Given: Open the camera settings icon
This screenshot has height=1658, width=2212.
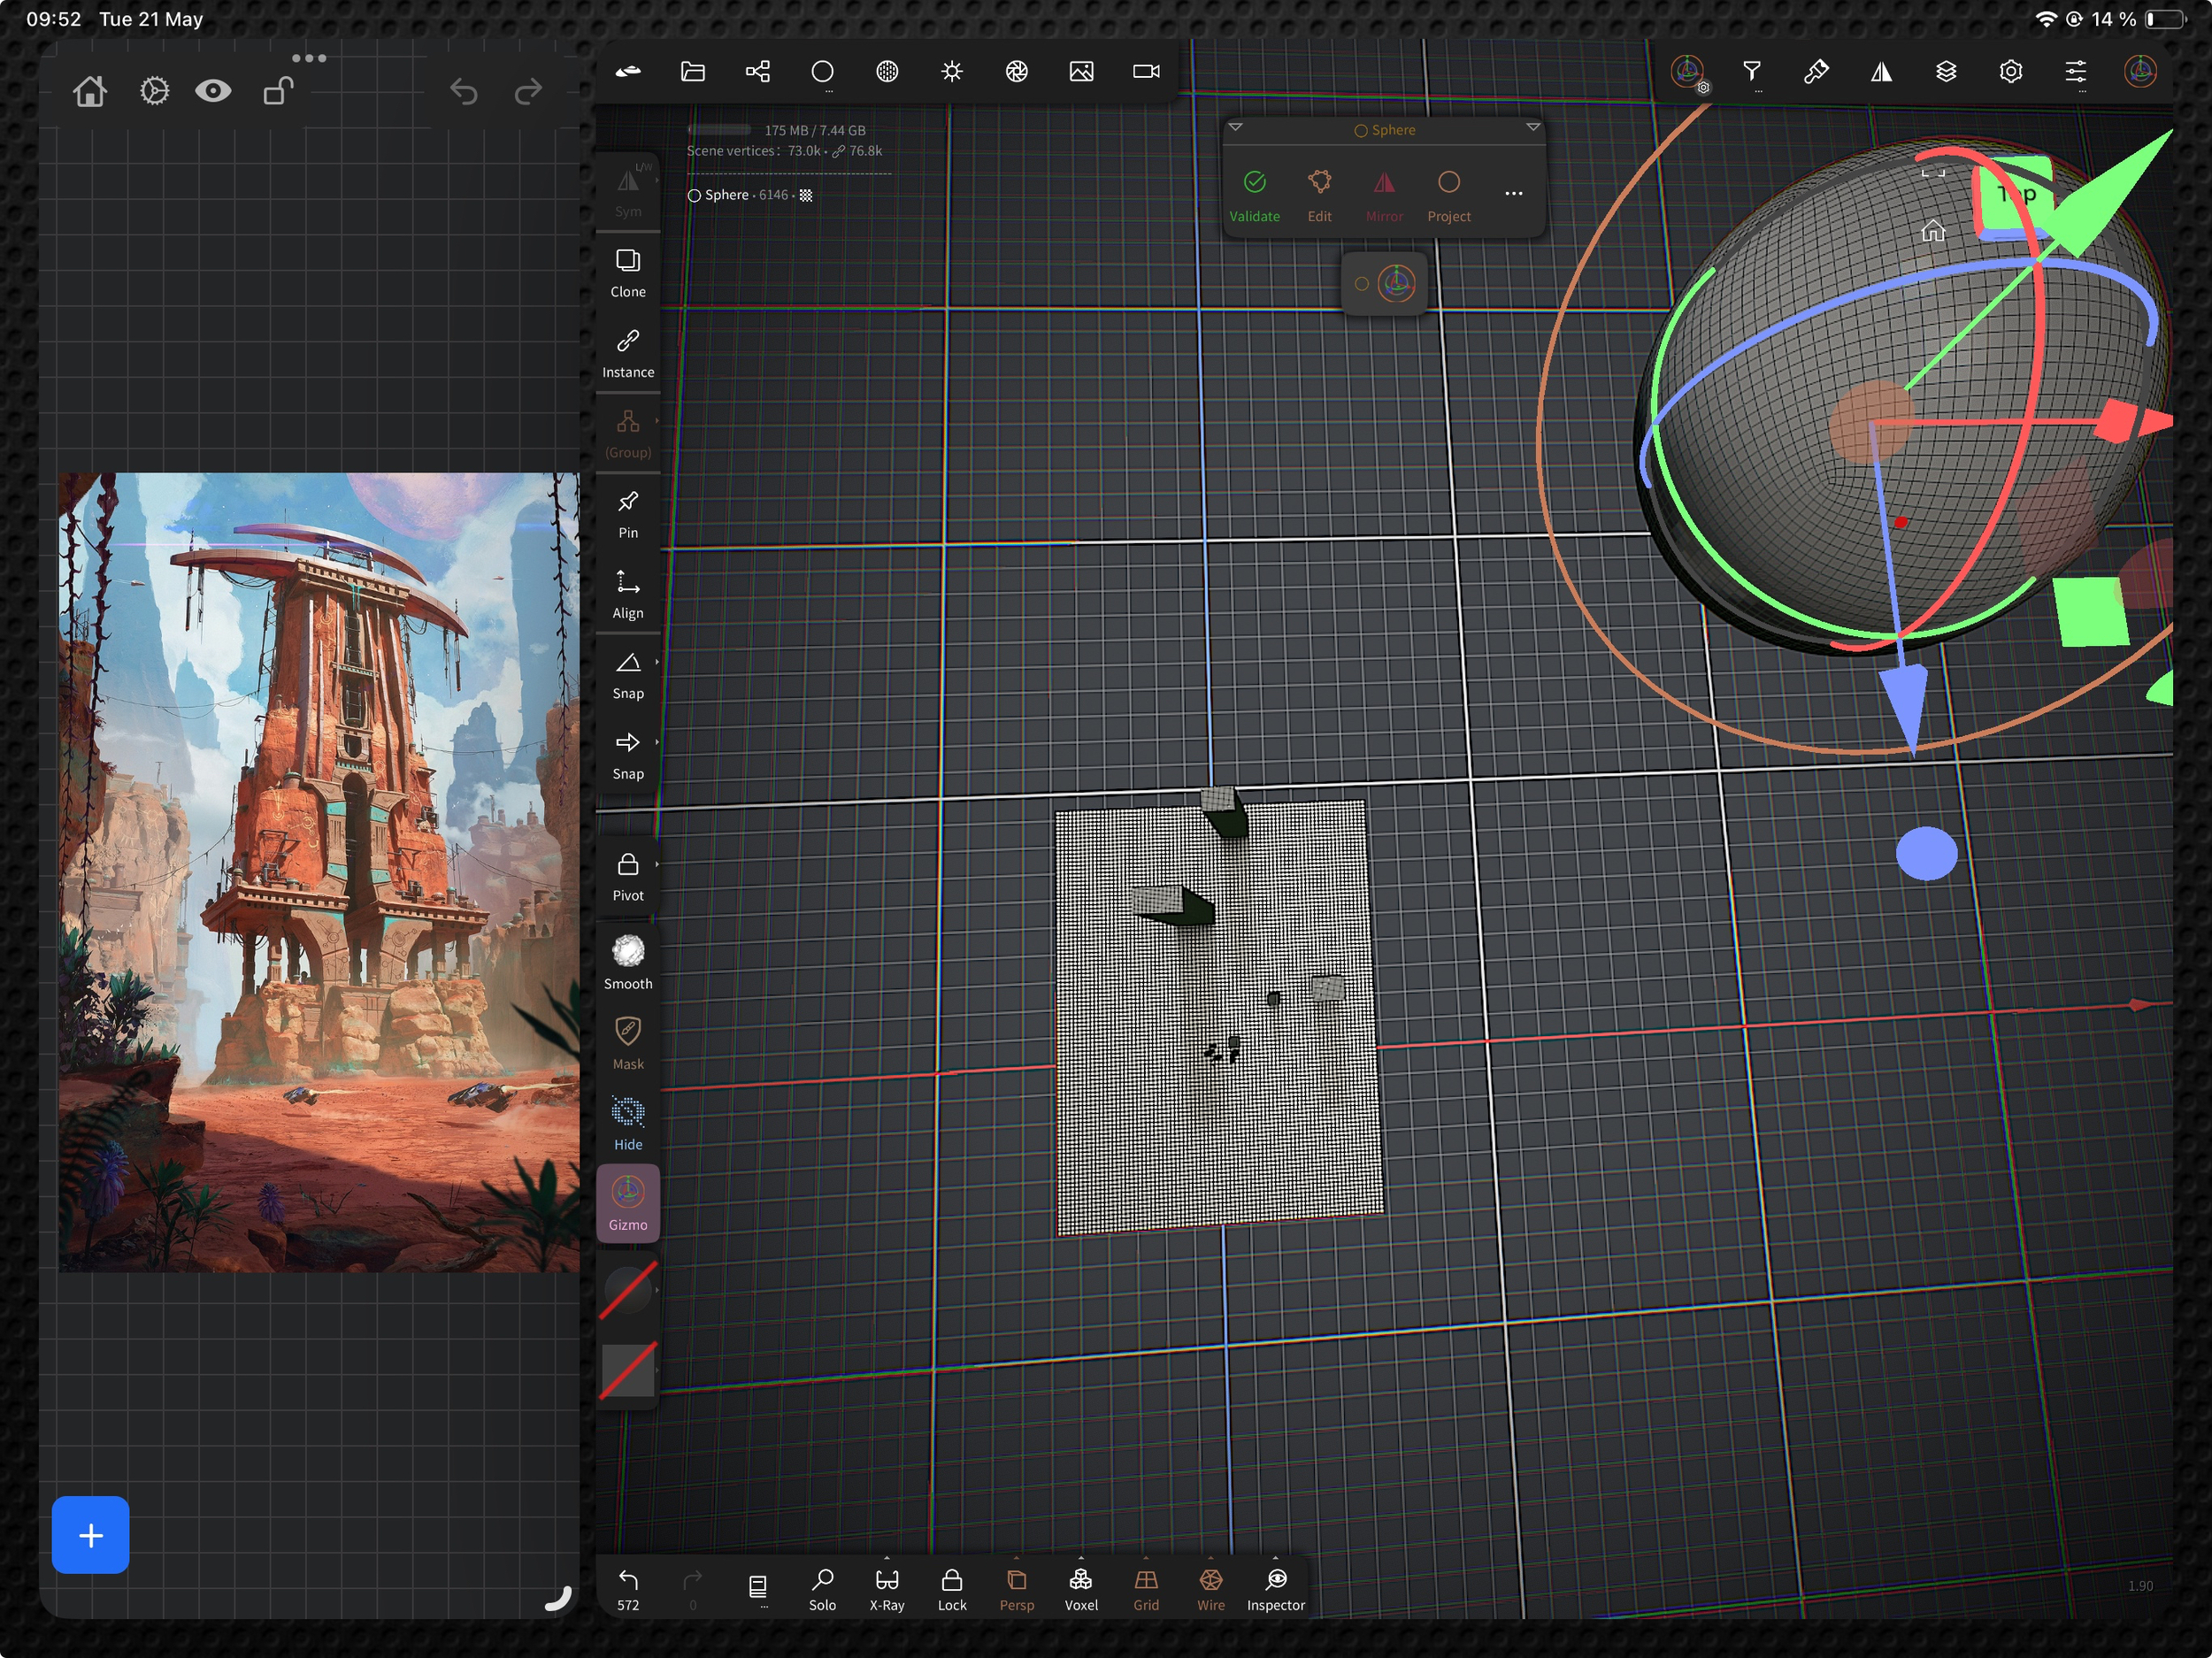Looking at the screenshot, I should 1146,71.
